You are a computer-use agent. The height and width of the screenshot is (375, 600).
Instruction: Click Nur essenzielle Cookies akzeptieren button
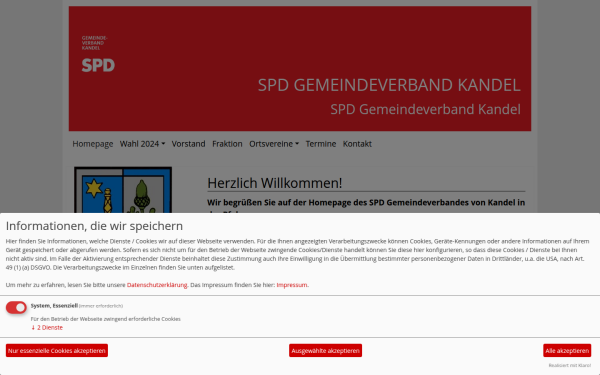point(57,351)
